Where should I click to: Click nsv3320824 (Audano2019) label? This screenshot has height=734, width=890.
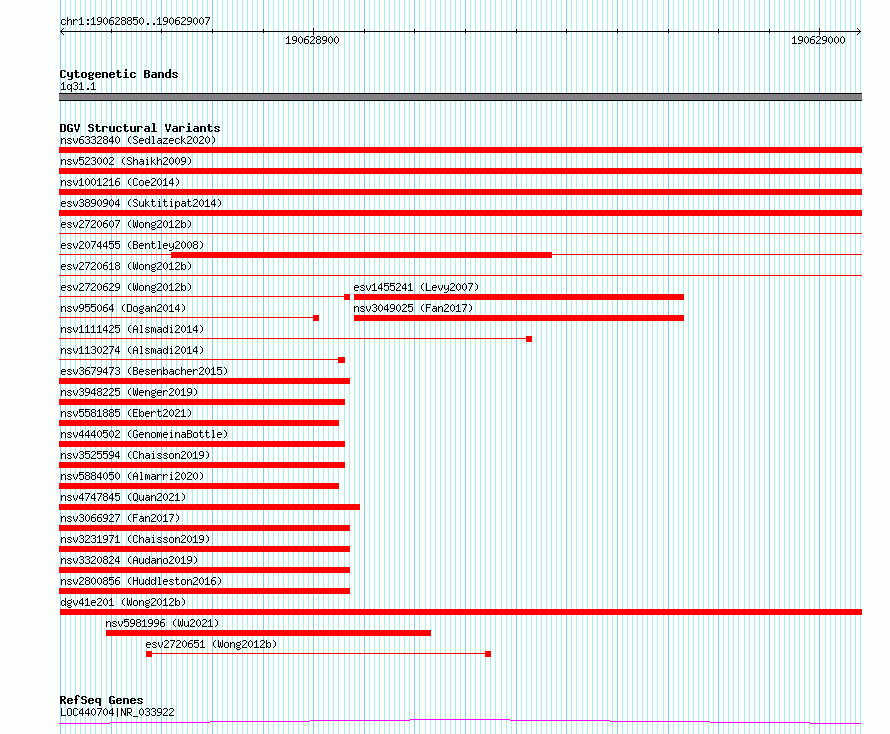point(129,560)
